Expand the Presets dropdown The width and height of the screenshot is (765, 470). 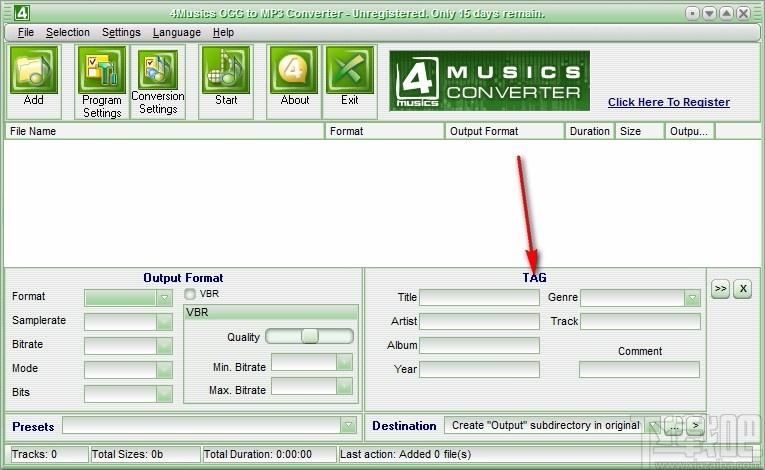348,425
